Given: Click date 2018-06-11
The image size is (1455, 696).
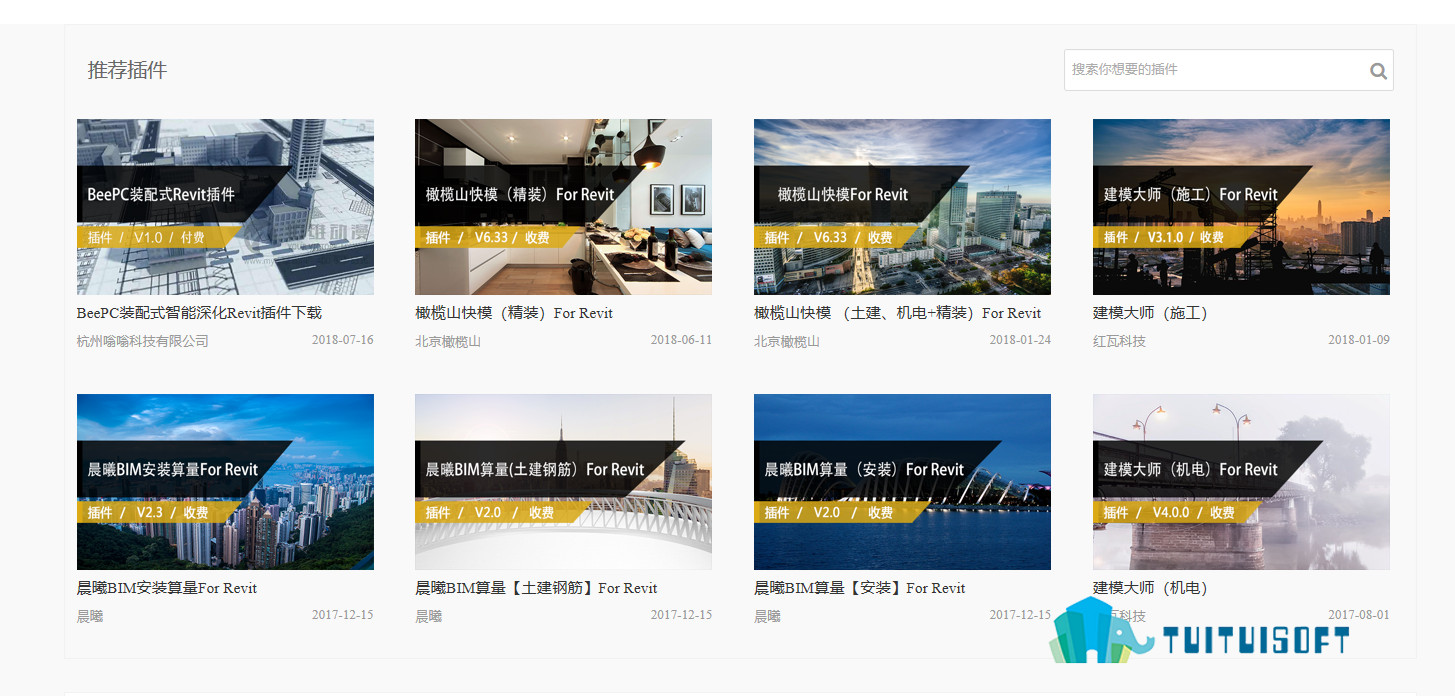Looking at the screenshot, I should click(681, 340).
